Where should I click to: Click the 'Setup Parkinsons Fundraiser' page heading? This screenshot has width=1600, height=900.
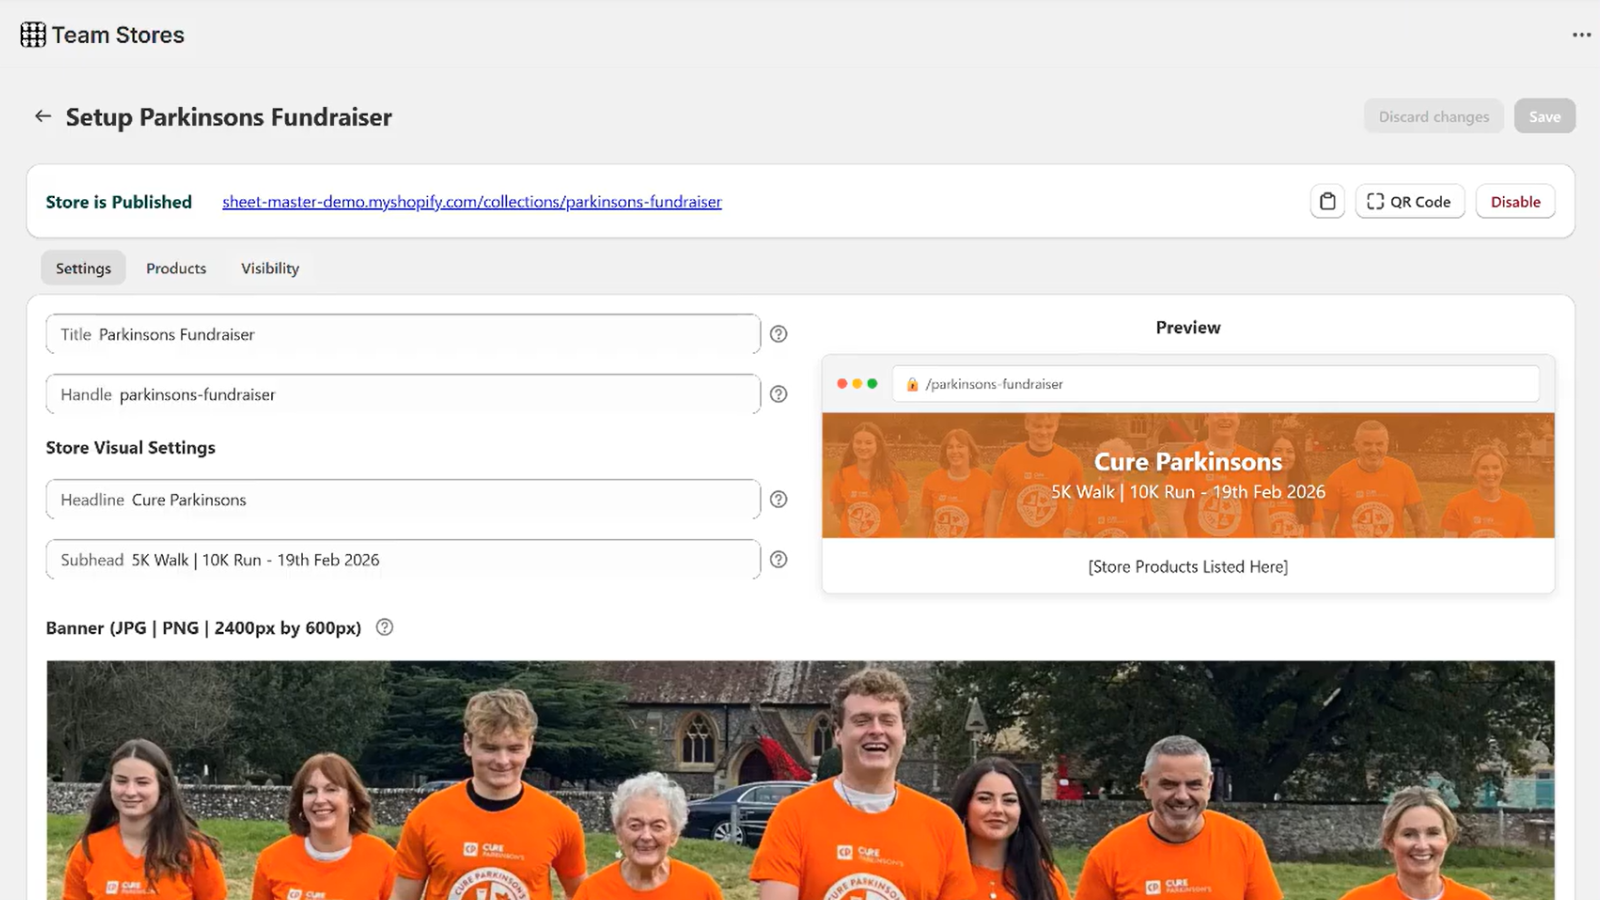click(229, 117)
